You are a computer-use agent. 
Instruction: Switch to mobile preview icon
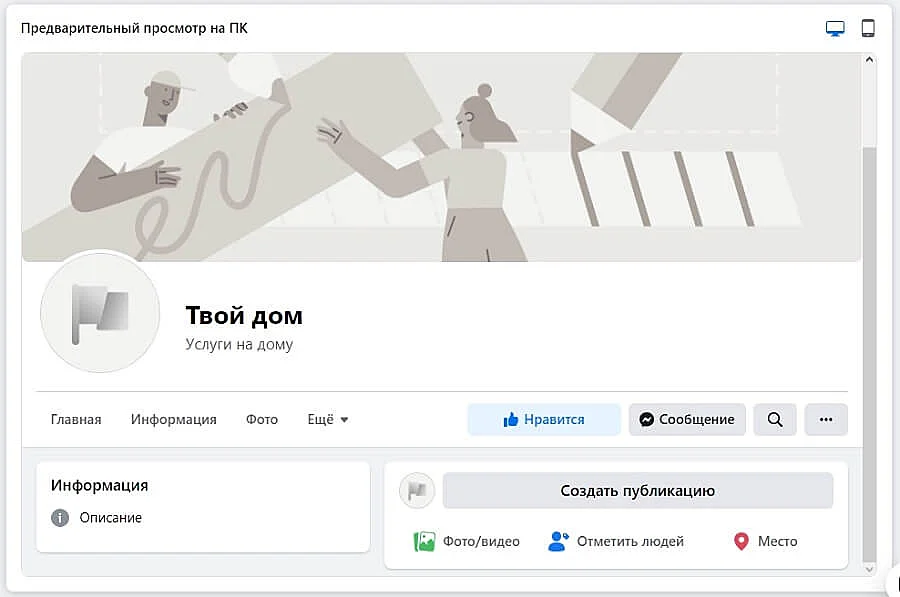(868, 28)
